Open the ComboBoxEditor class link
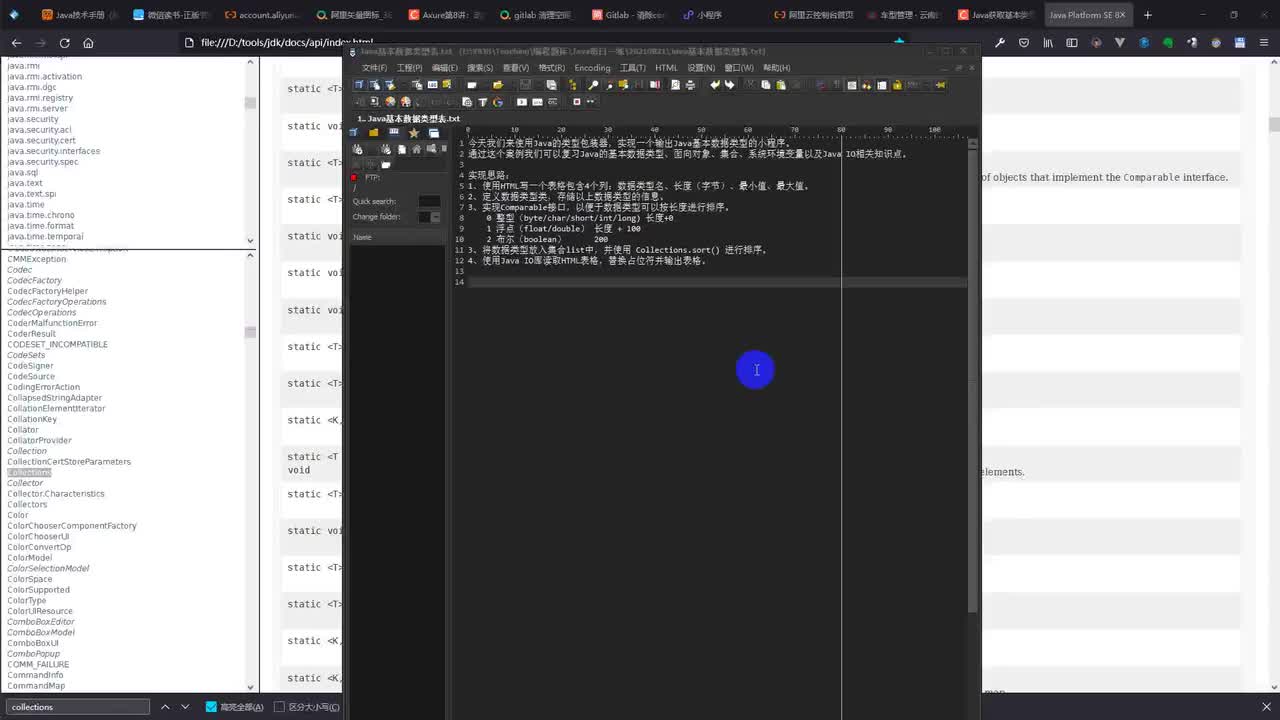 (x=41, y=622)
